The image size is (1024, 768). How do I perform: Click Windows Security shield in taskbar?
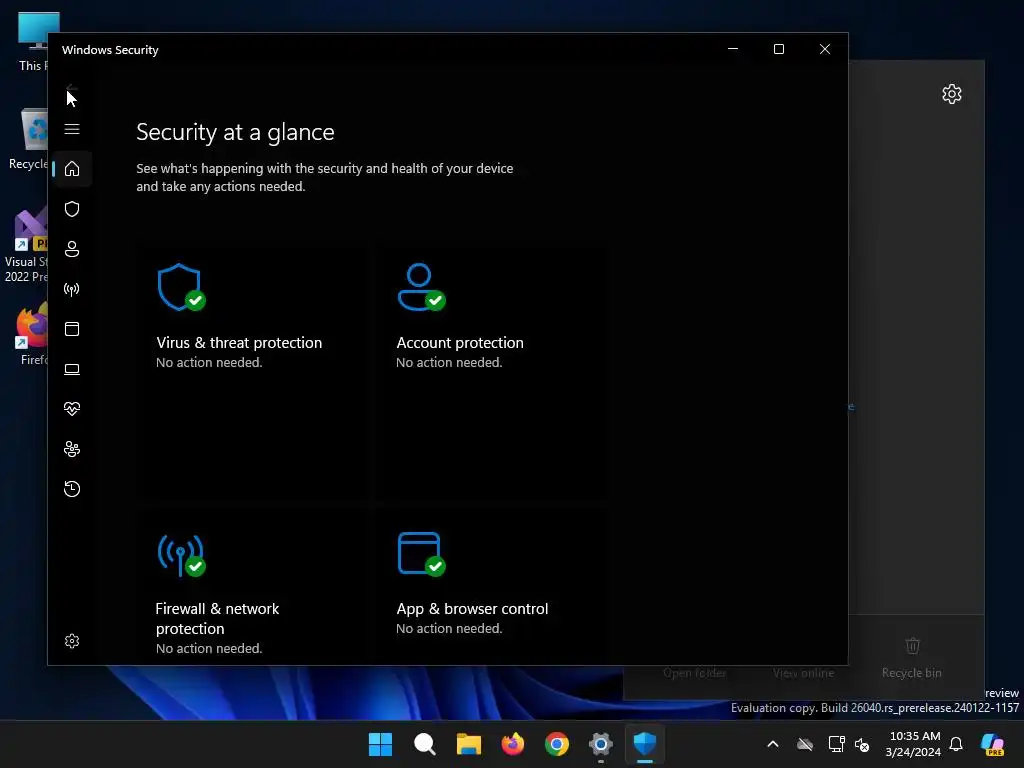pyautogui.click(x=645, y=744)
